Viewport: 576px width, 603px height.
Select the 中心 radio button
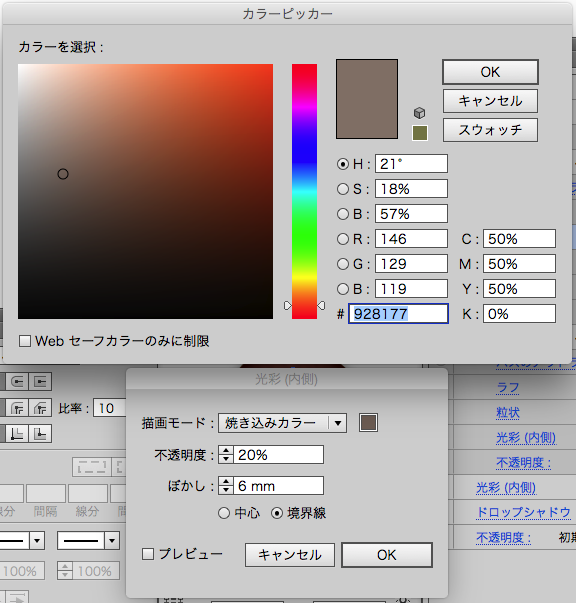tap(224, 513)
